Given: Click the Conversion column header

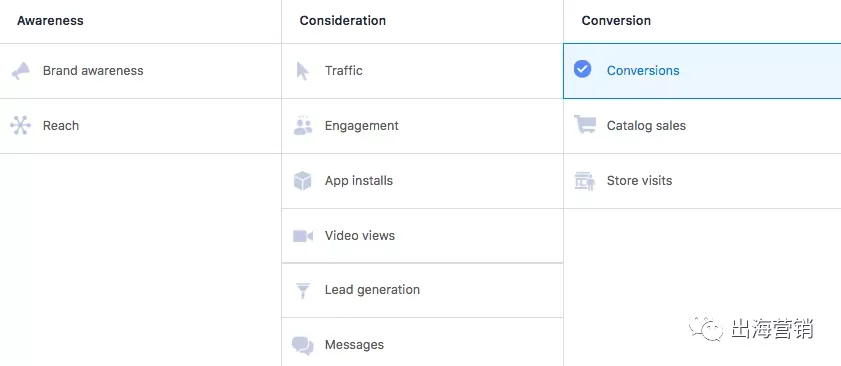Looking at the screenshot, I should pos(616,21).
